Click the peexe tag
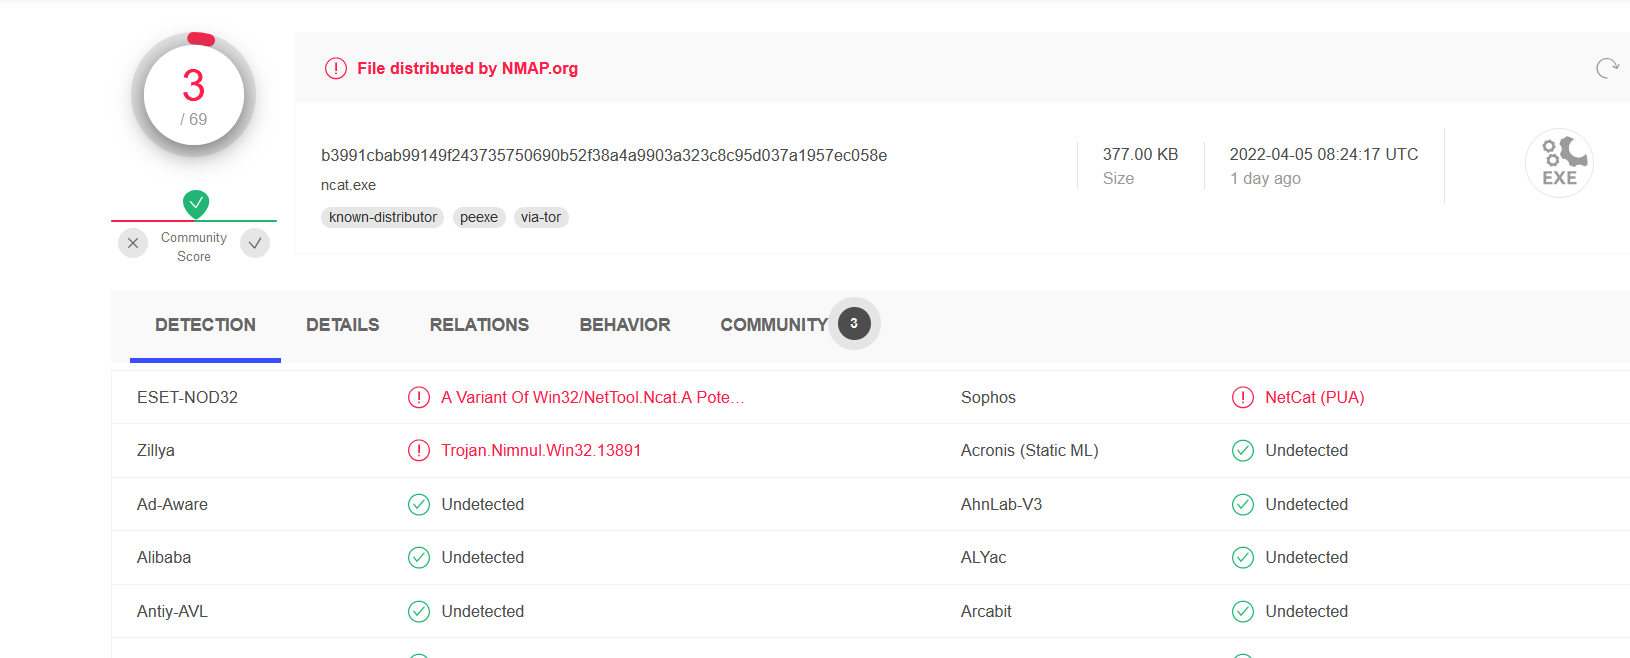1630x658 pixels. (479, 217)
